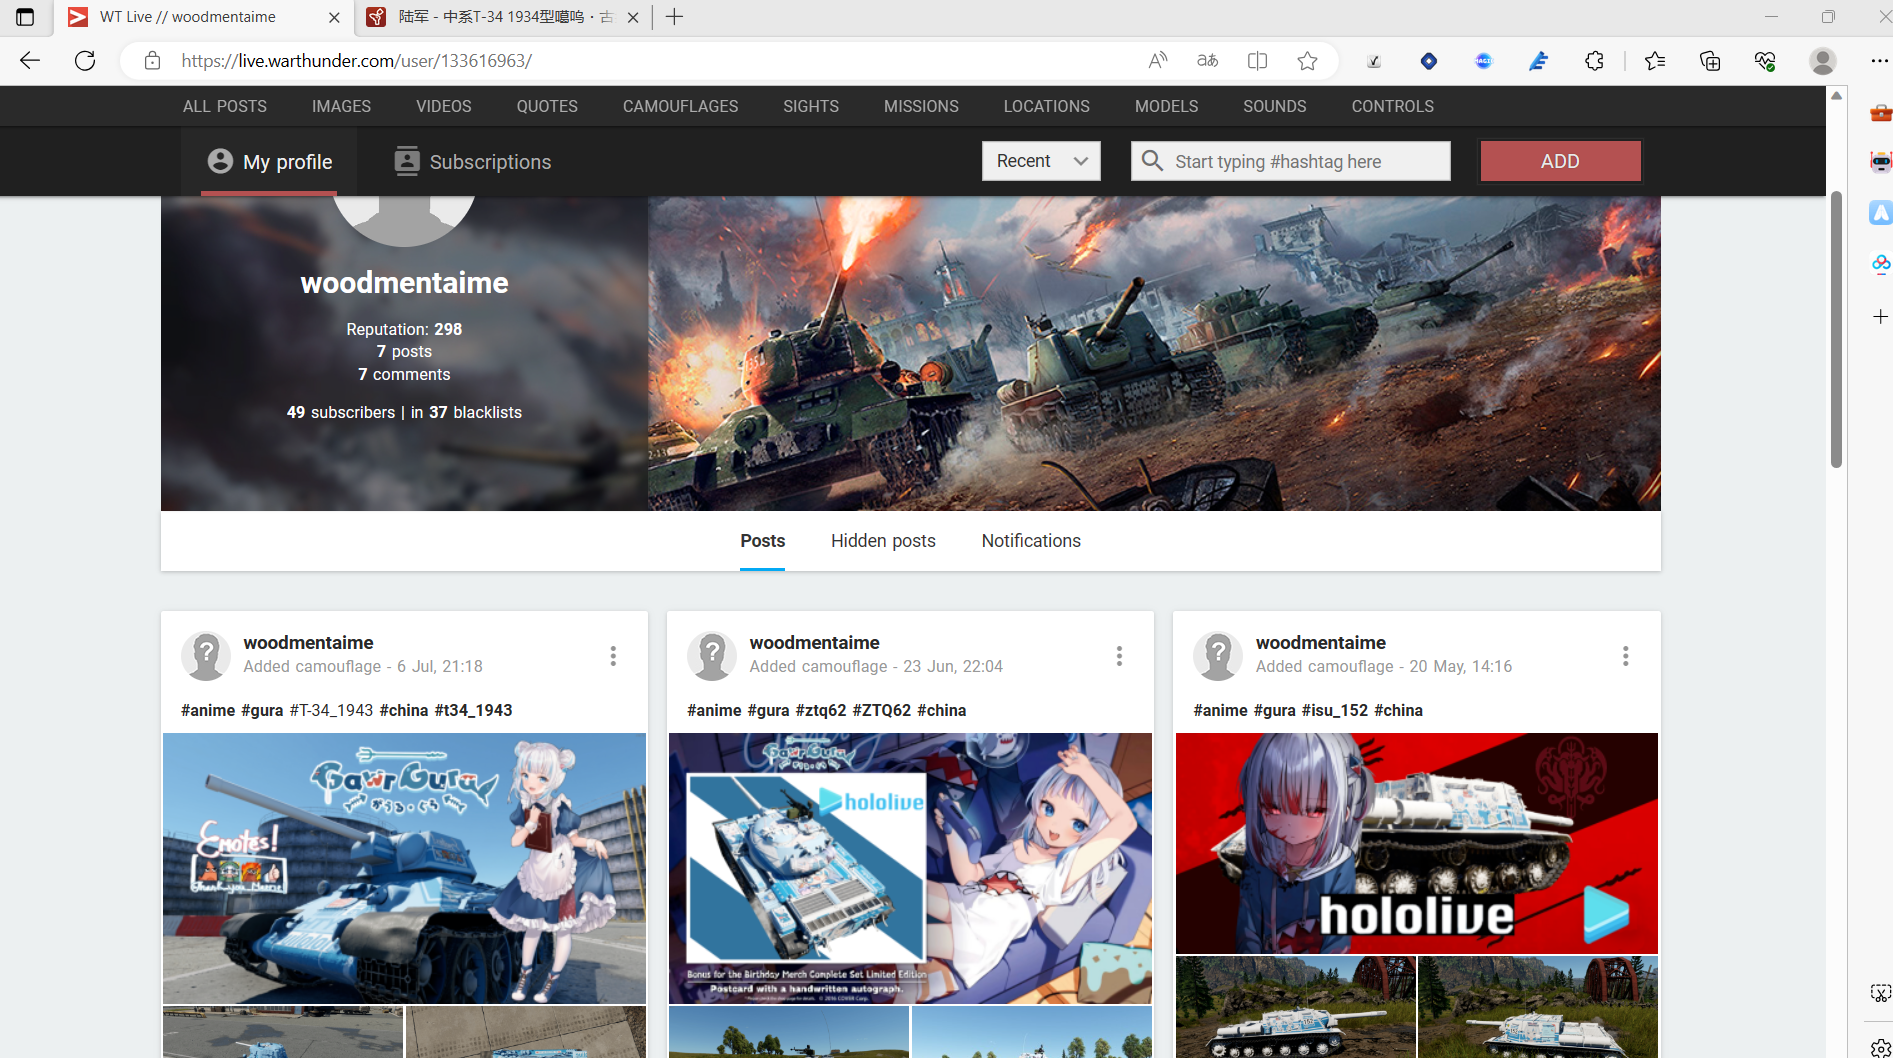The height and width of the screenshot is (1058, 1893).
Task: Click the search magnifier icon
Action: point(1152,161)
